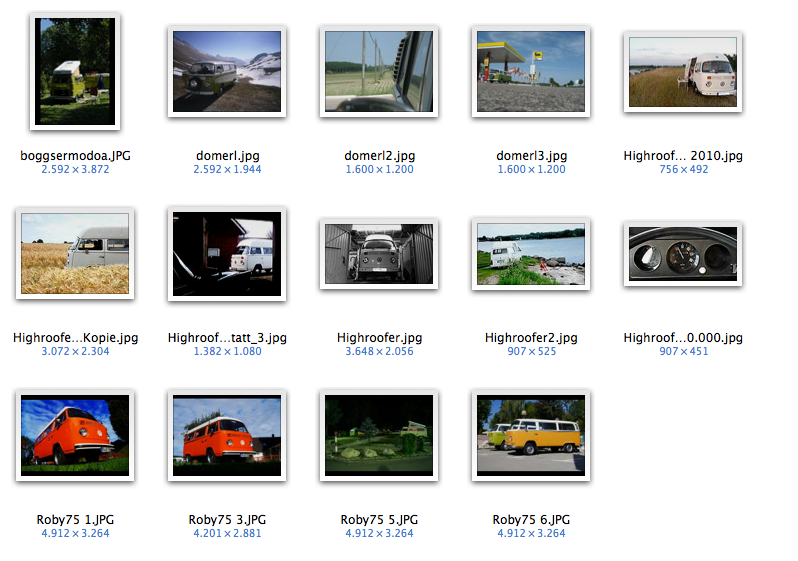798x561 pixels.
Task: Click the Roby75 5.JPG dark garden thumbnail
Action: [x=379, y=435]
